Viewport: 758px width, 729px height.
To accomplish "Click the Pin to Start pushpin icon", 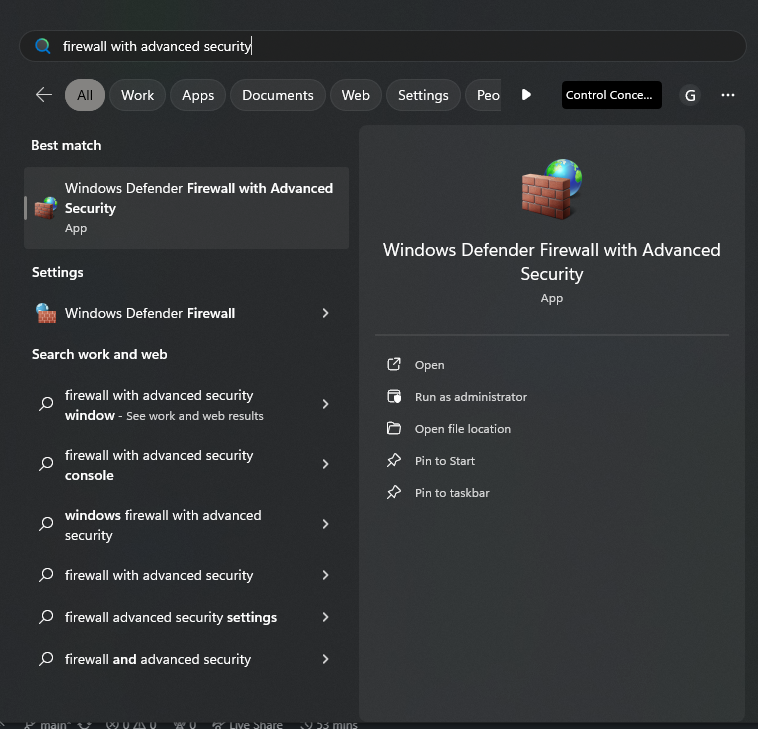I will click(x=394, y=460).
